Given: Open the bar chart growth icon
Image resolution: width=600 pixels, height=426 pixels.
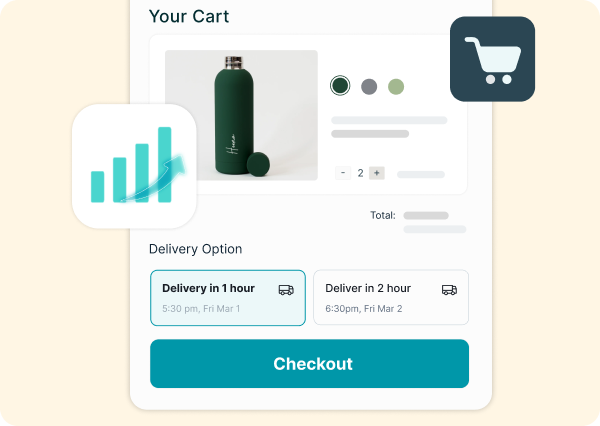Looking at the screenshot, I should coord(134,166).
